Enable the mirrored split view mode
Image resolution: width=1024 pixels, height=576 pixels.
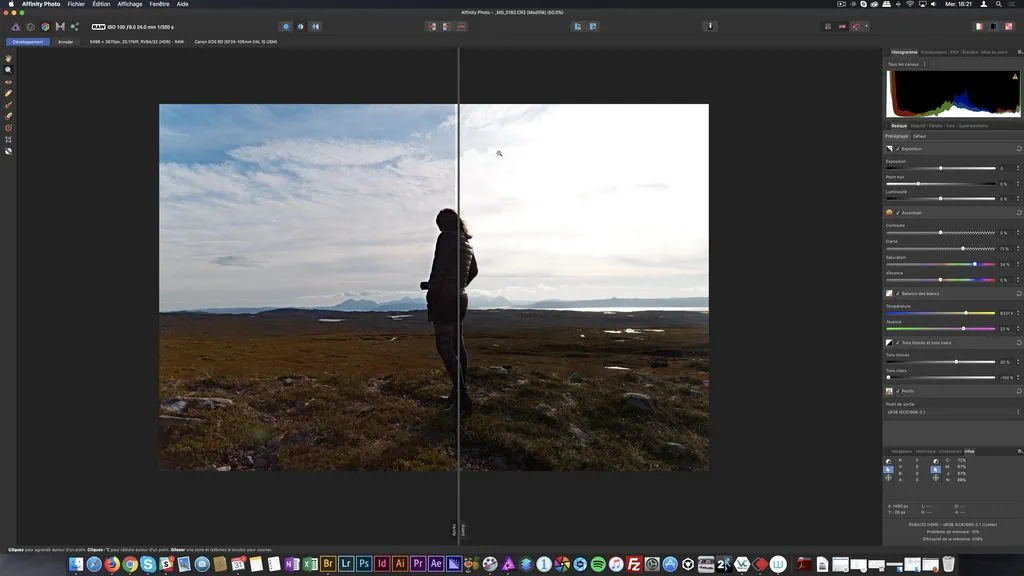tap(316, 26)
